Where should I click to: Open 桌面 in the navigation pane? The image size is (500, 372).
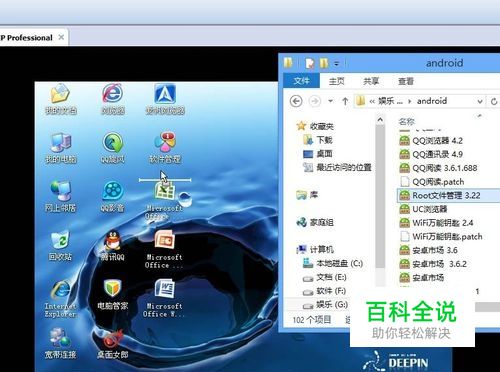pyautogui.click(x=318, y=154)
